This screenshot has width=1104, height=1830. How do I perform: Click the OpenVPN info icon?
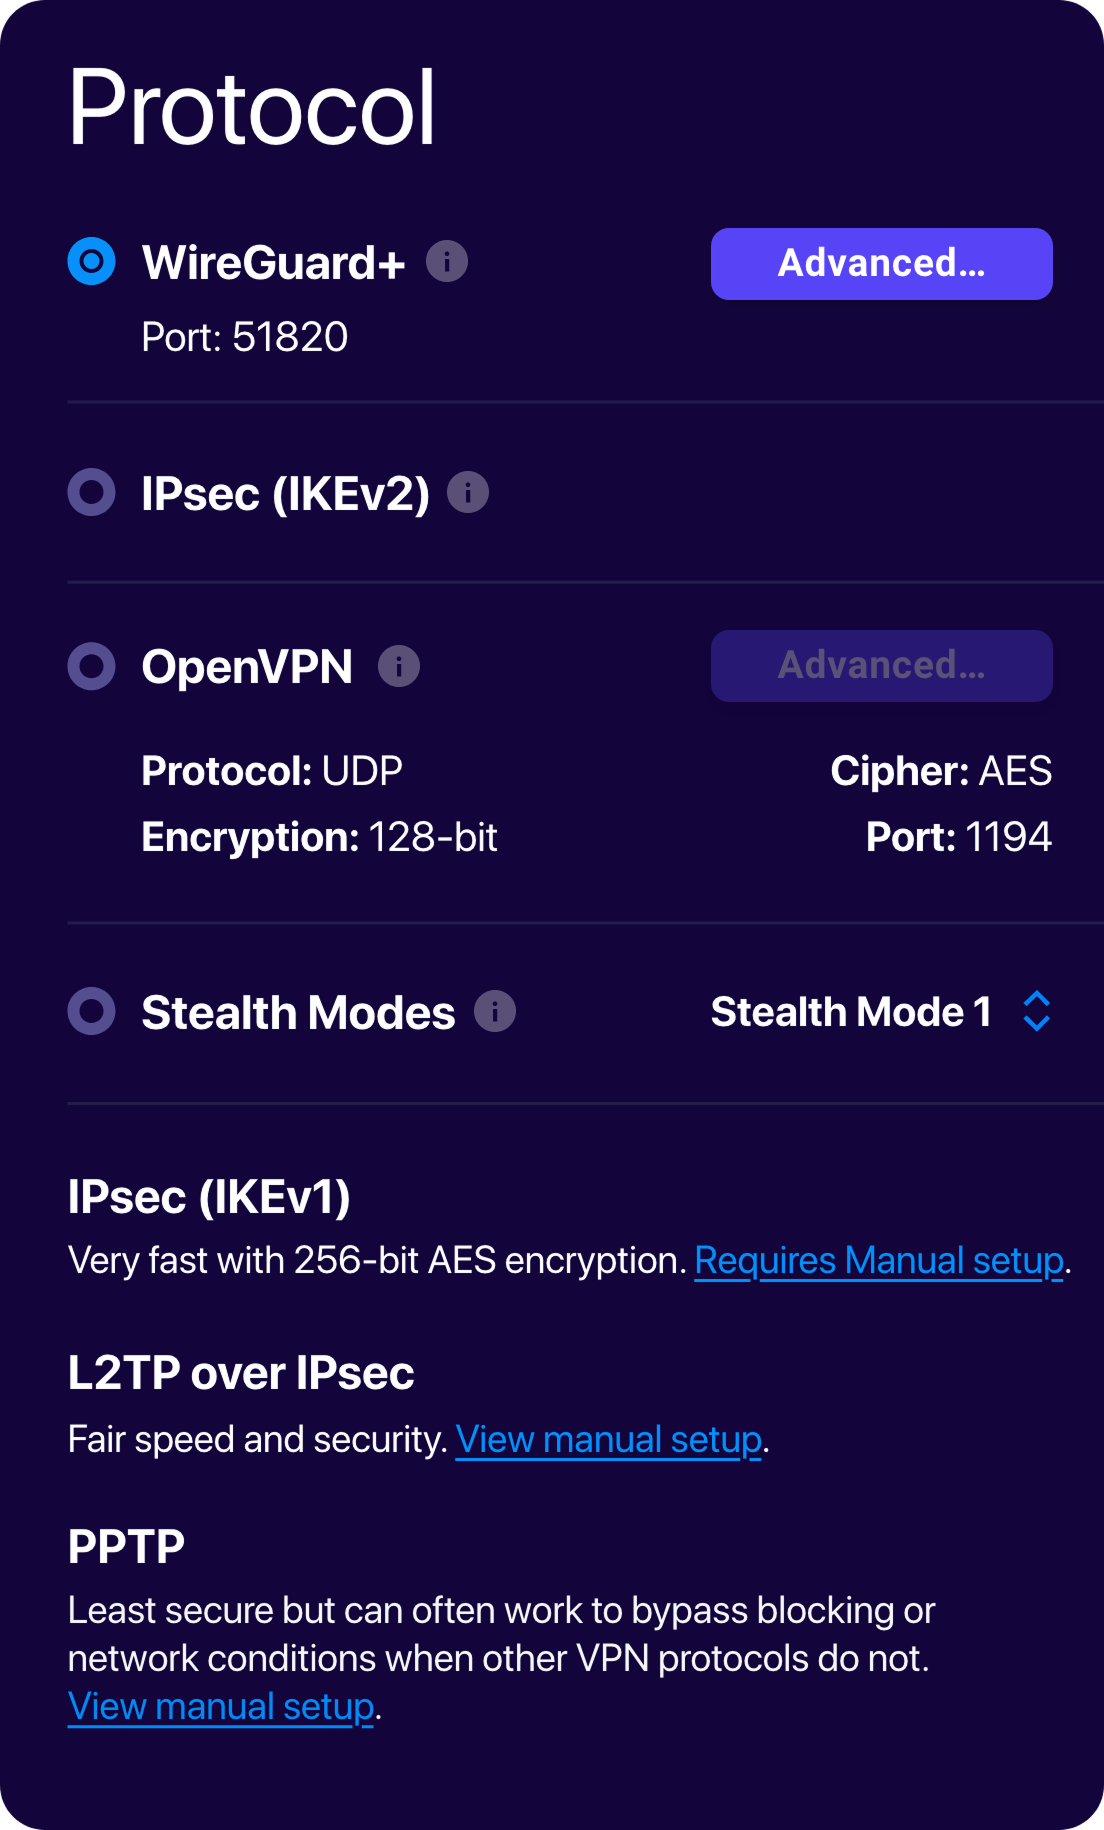tap(398, 665)
